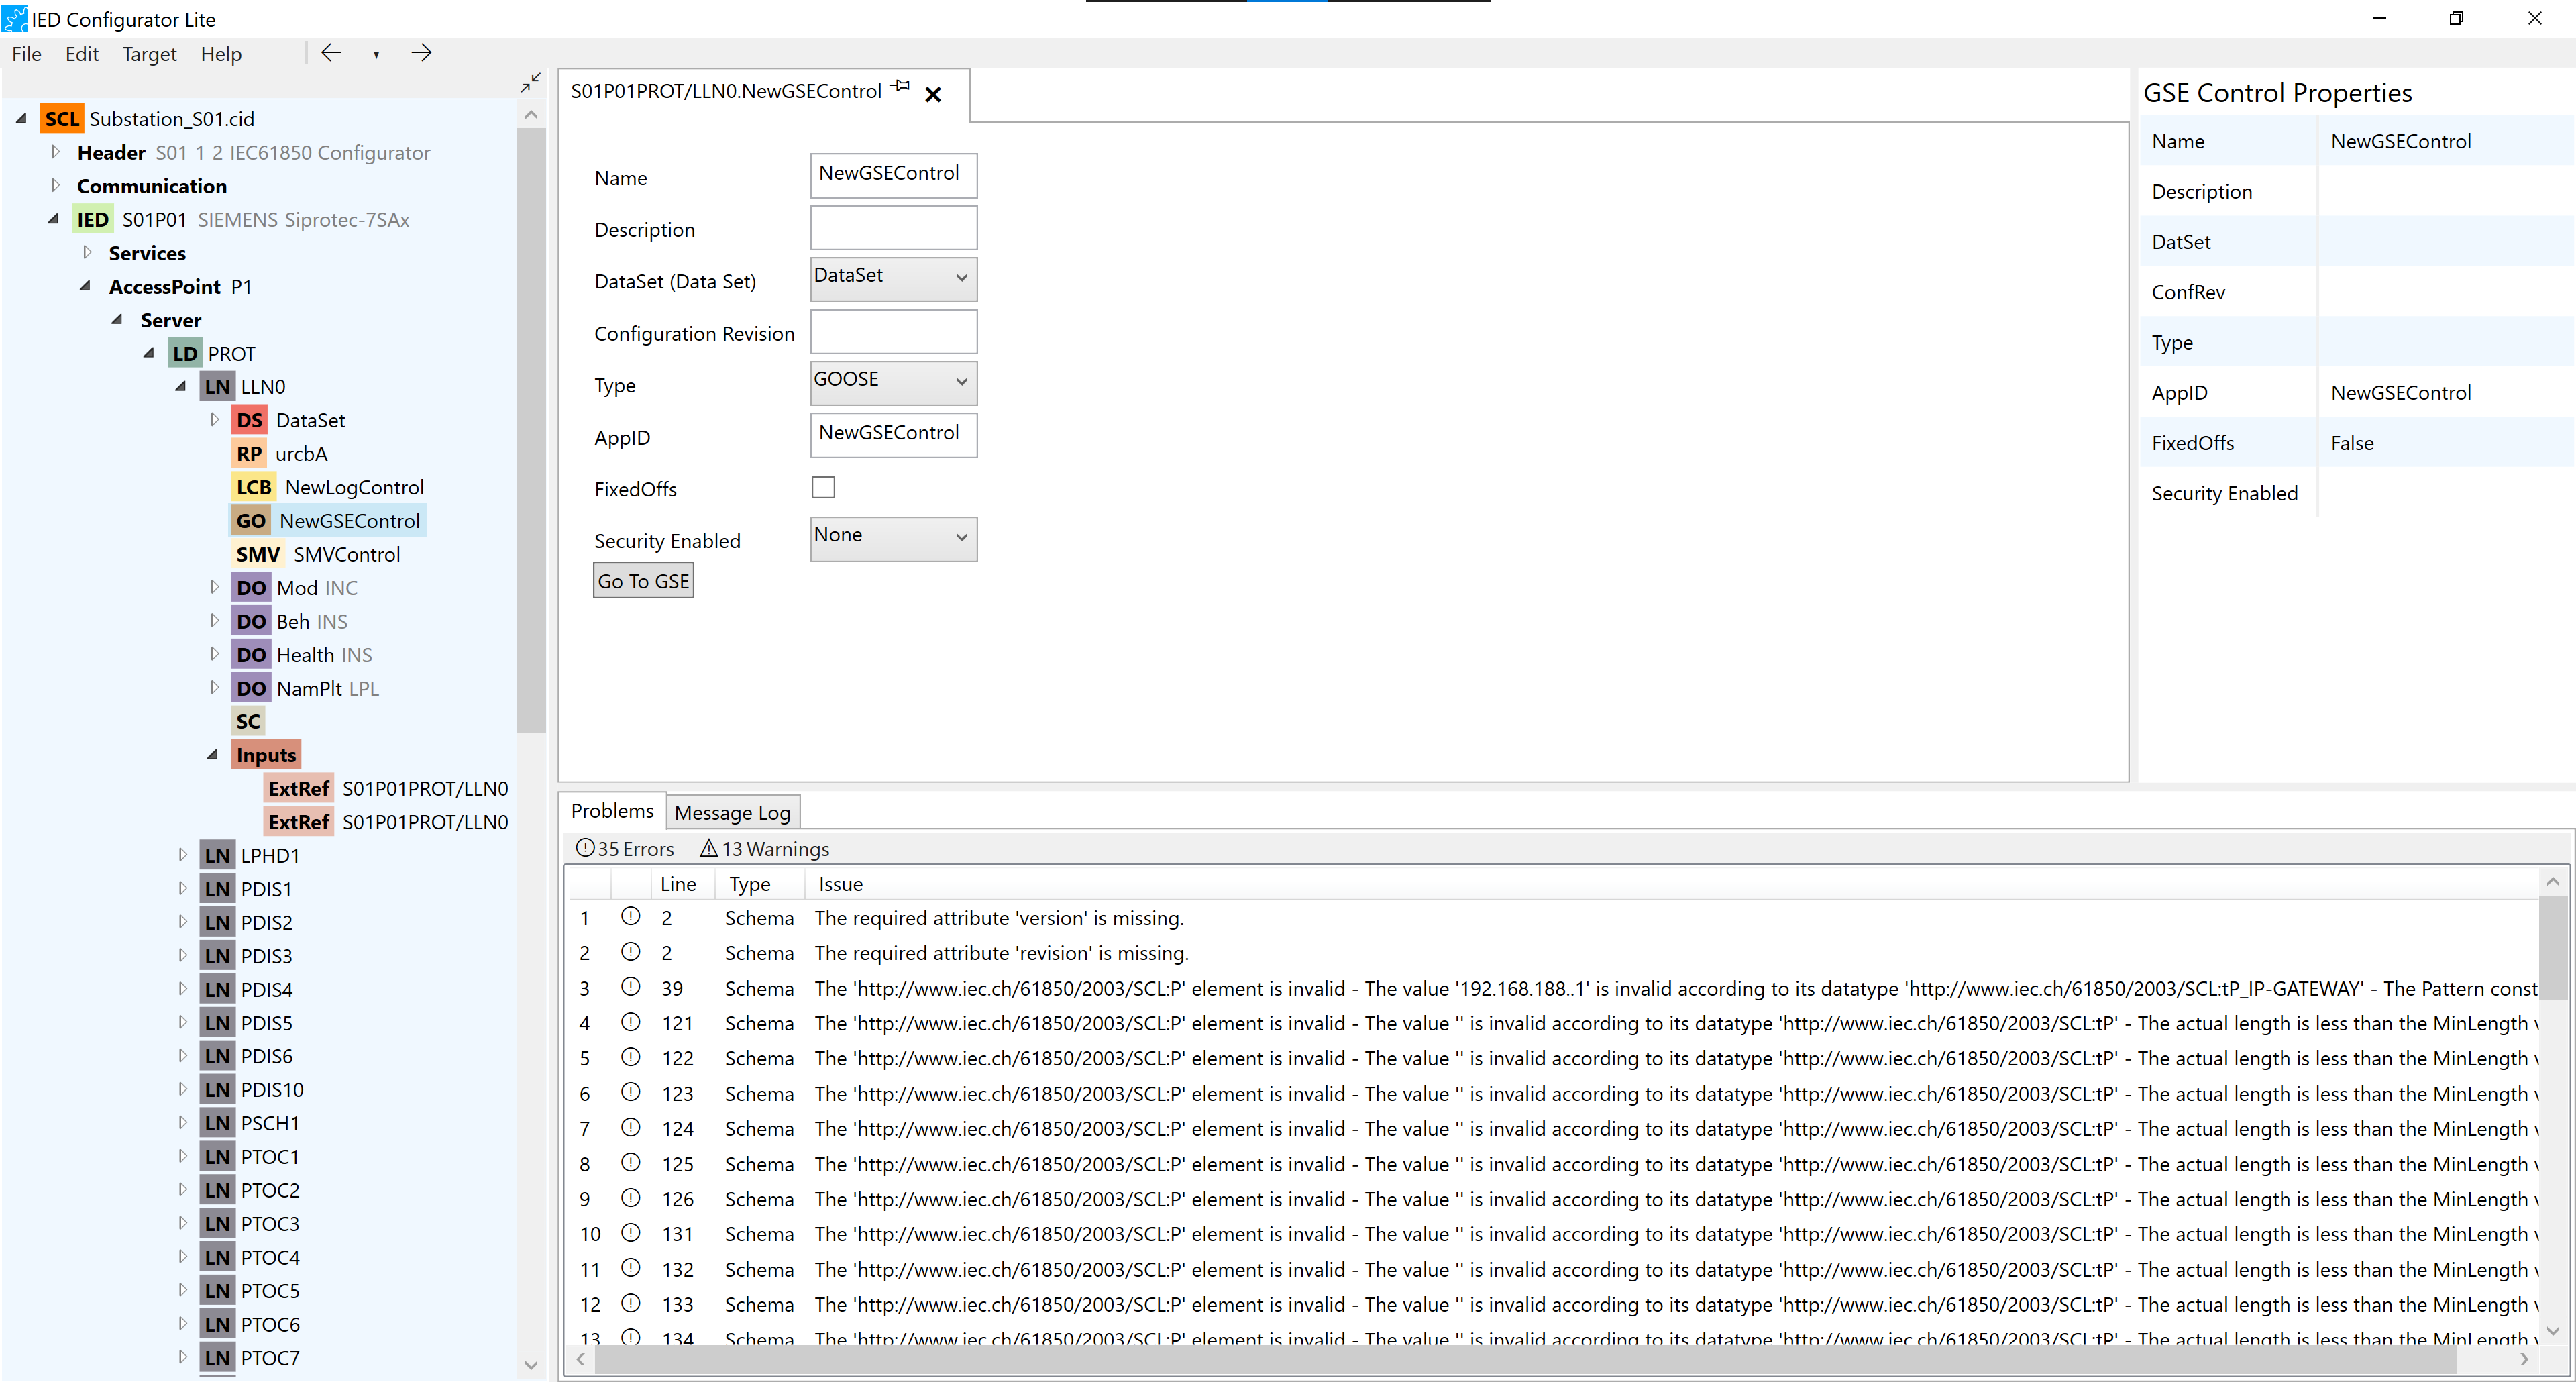Viewport: 2576px width, 1382px height.
Task: Open the File menu
Action: 27,54
